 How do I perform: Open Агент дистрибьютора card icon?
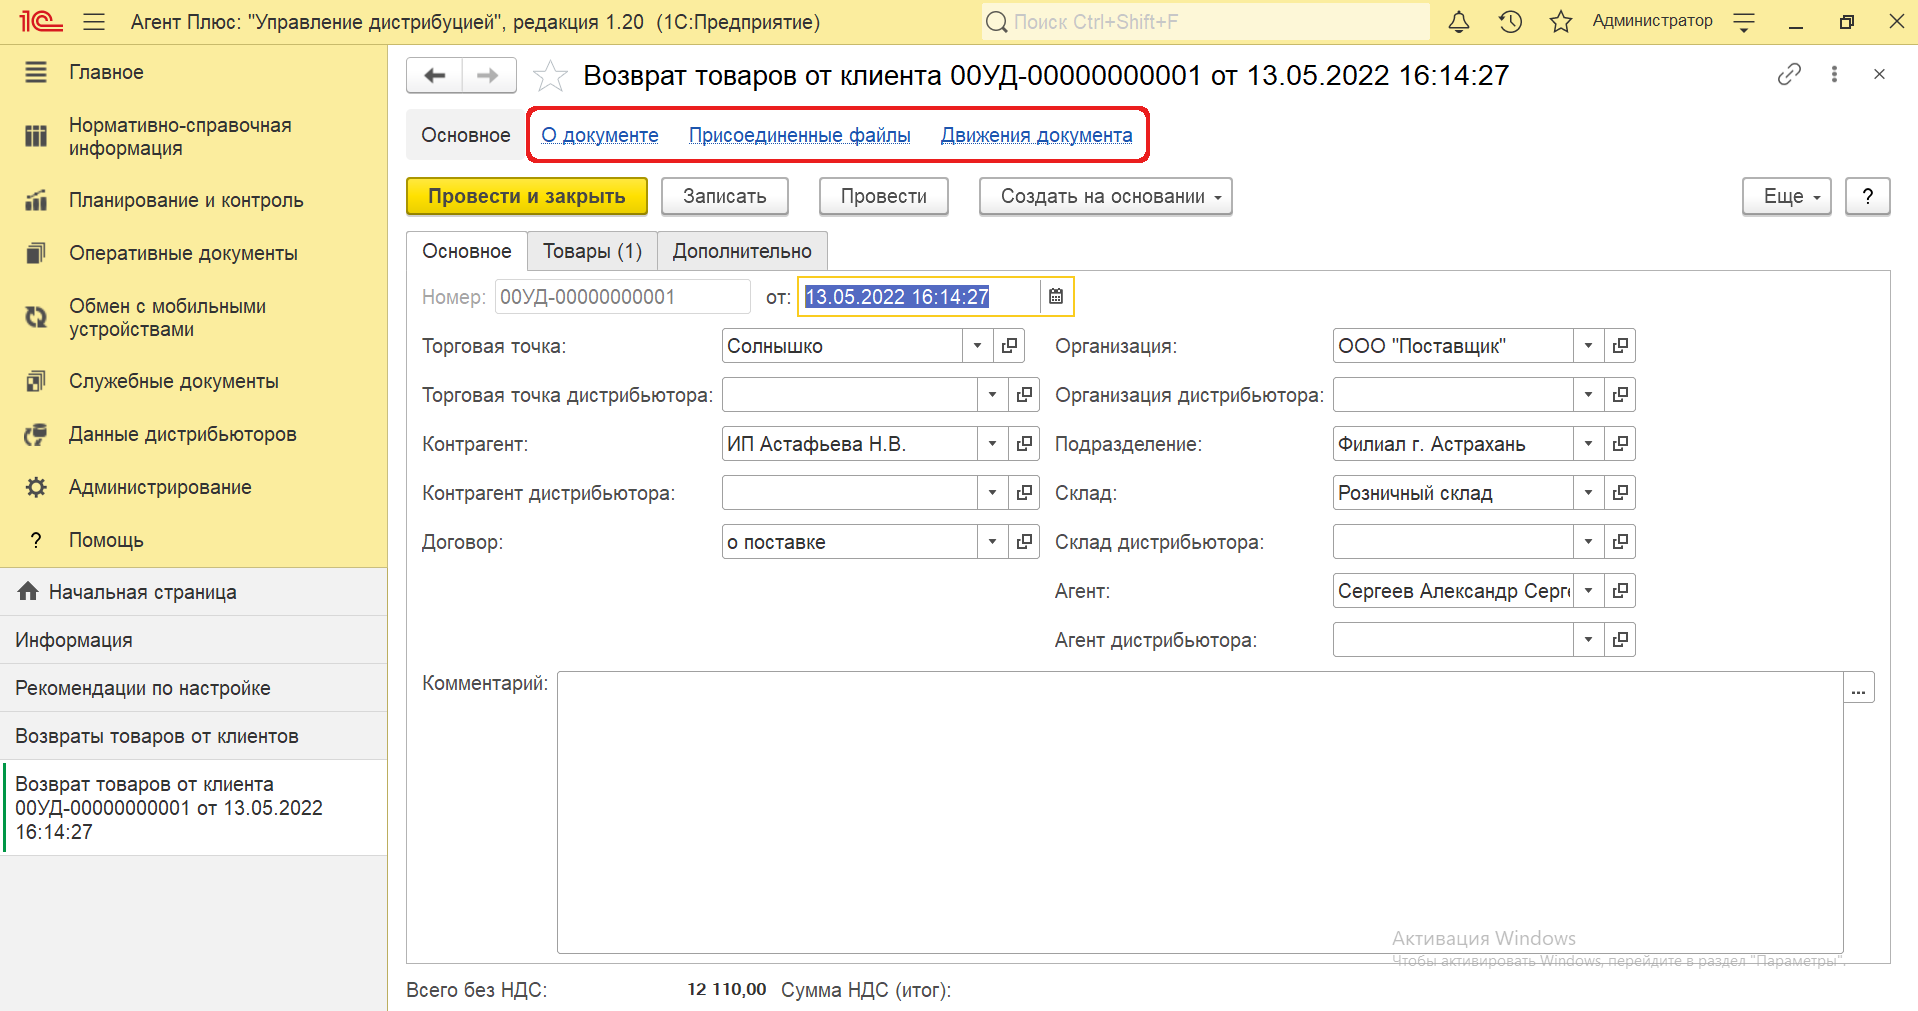(x=1620, y=639)
